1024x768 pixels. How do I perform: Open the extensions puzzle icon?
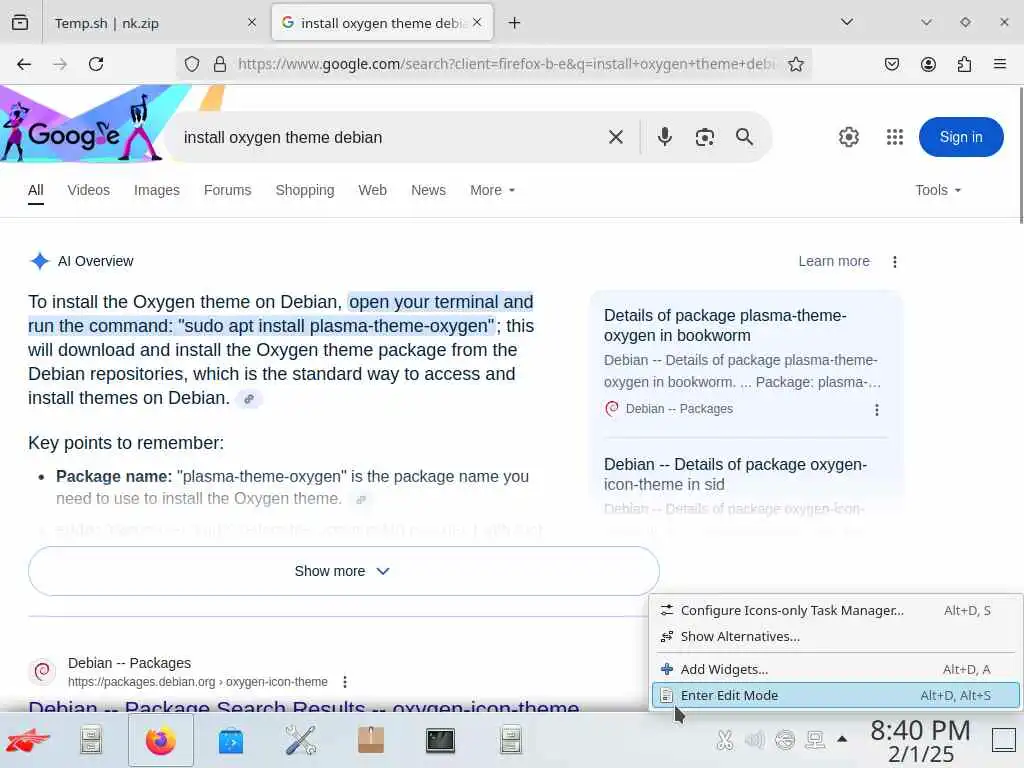pos(964,64)
